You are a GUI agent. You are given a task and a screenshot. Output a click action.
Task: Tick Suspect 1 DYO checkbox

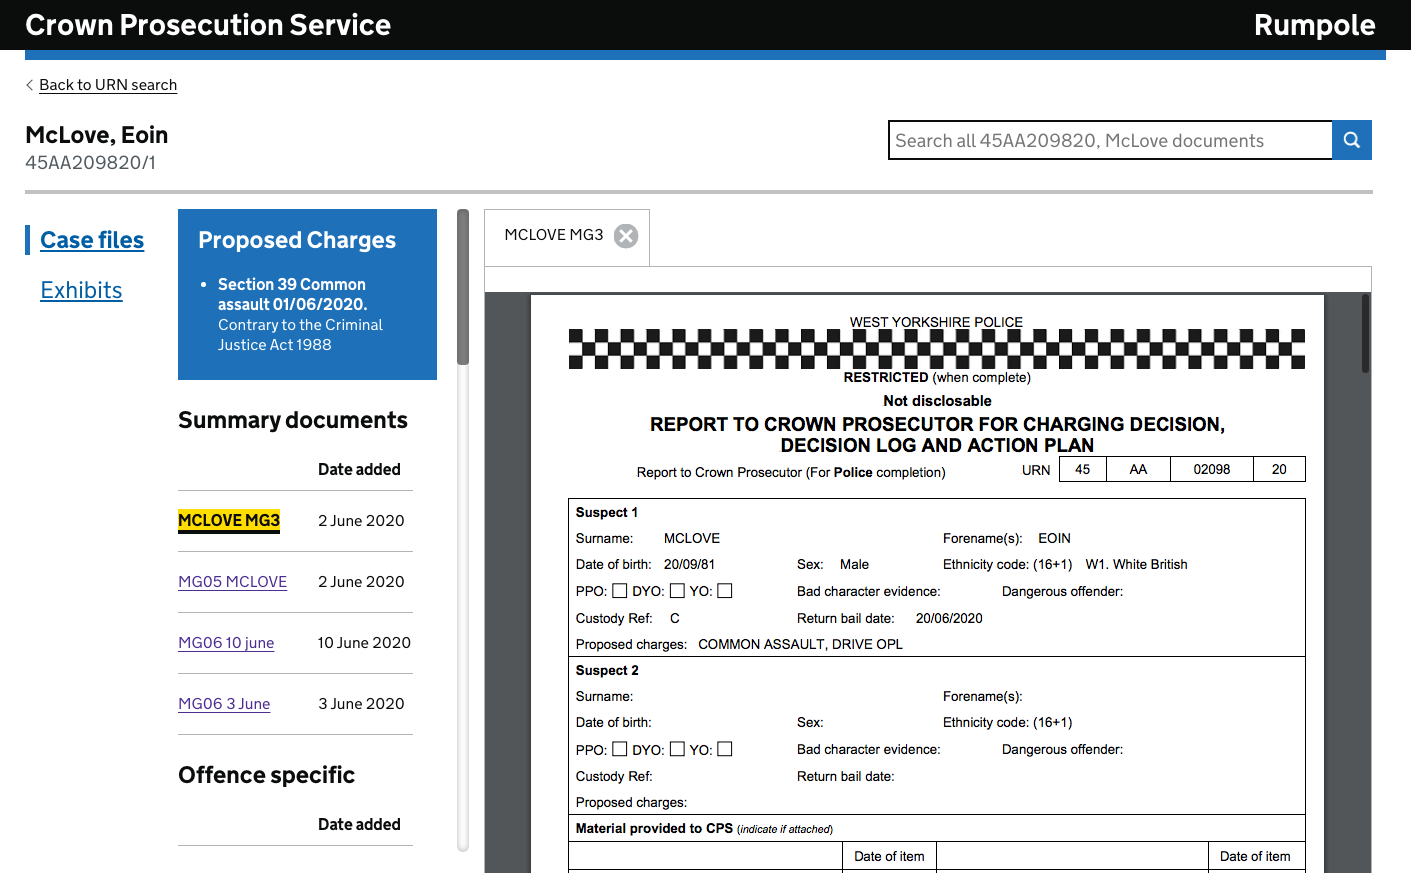pos(677,591)
